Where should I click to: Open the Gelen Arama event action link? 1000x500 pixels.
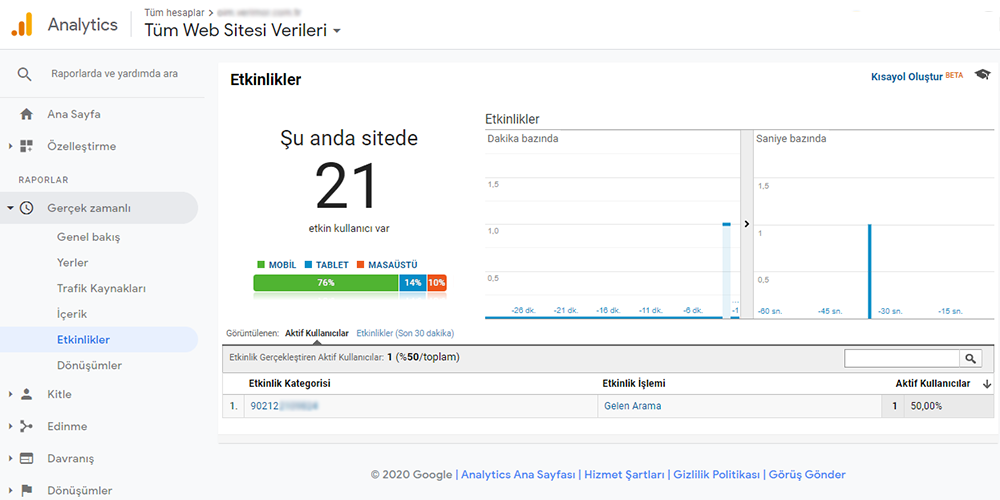[632, 406]
